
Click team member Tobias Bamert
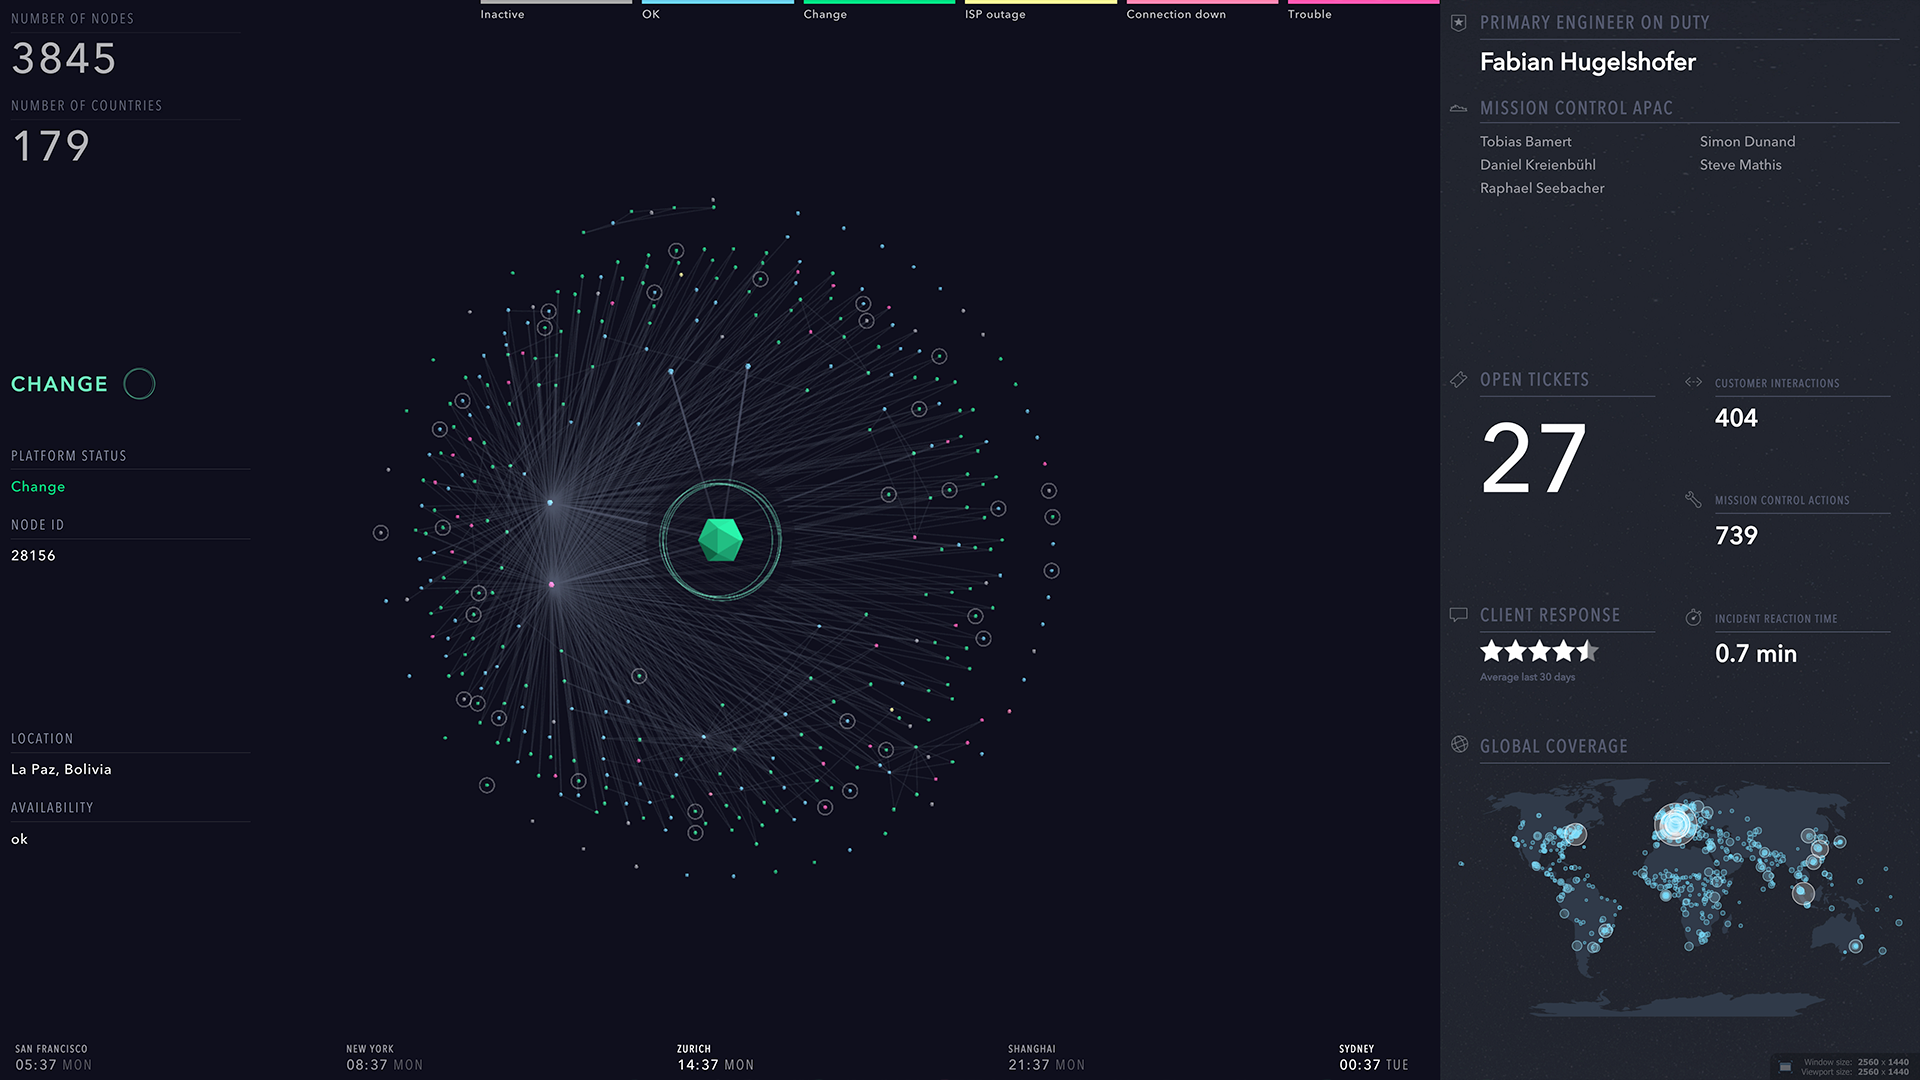tap(1525, 142)
